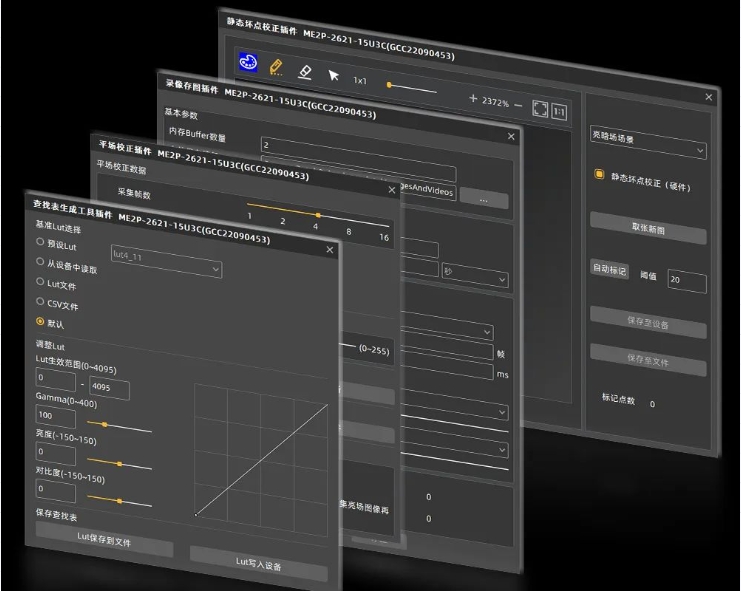The height and width of the screenshot is (591, 741).
Task: Click the 16 tick label on the 采集帧数 slider
Action: pos(384,237)
